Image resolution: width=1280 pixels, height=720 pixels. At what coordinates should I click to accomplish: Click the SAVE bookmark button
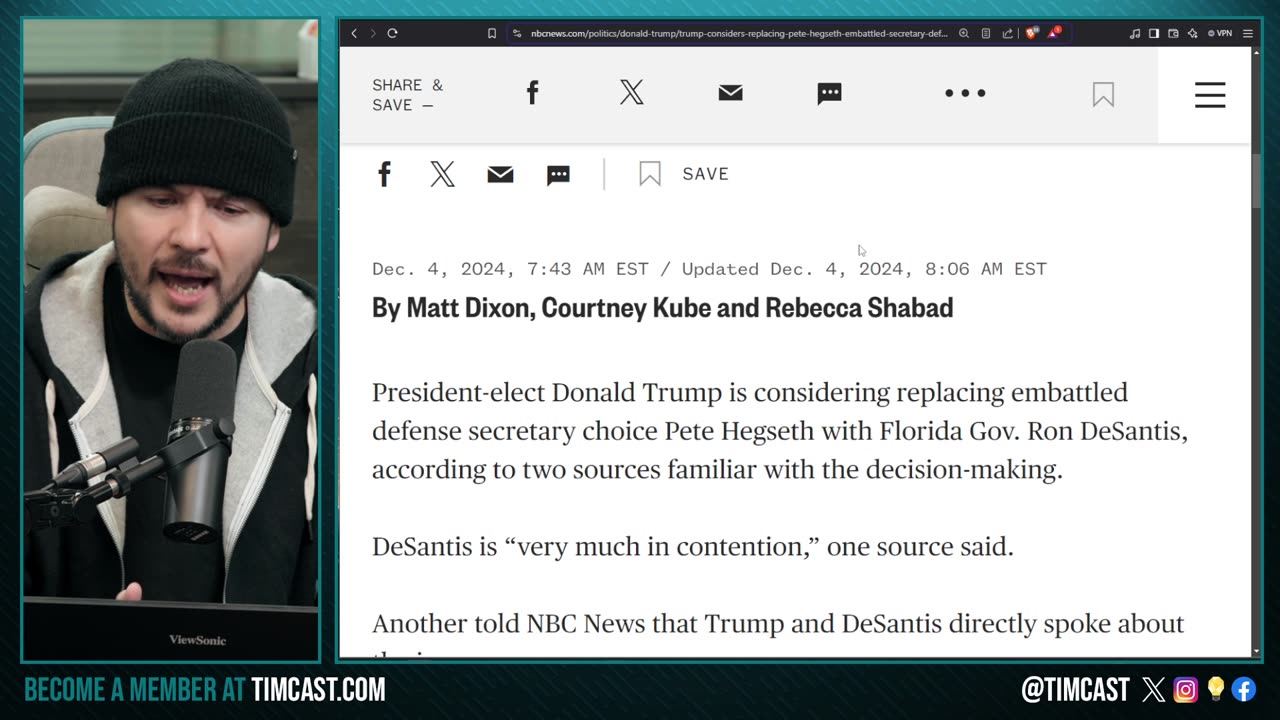pyautogui.click(x=684, y=174)
